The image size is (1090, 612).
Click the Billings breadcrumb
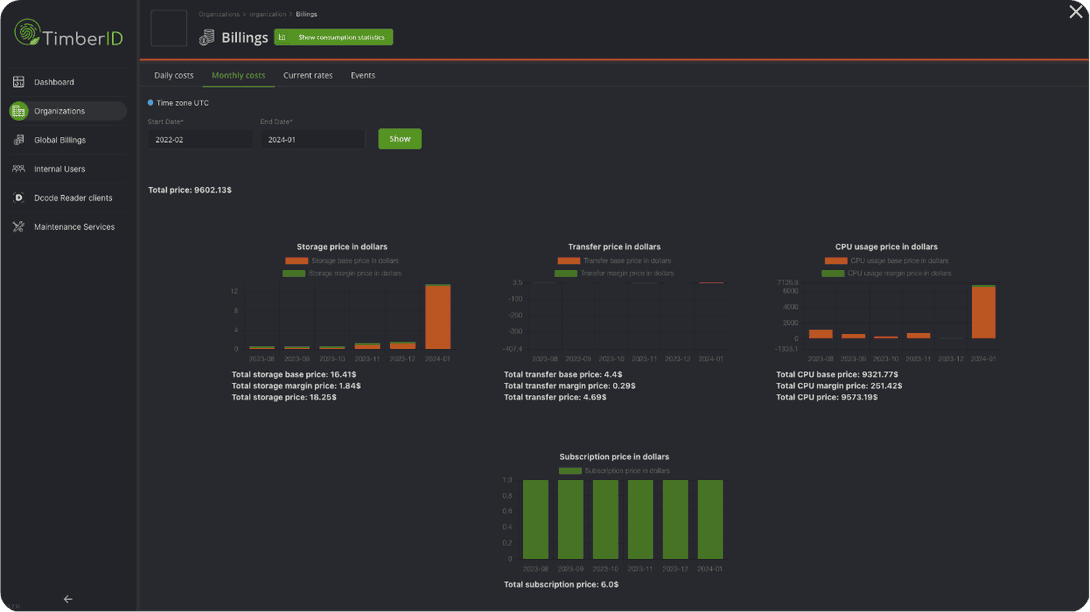[307, 14]
